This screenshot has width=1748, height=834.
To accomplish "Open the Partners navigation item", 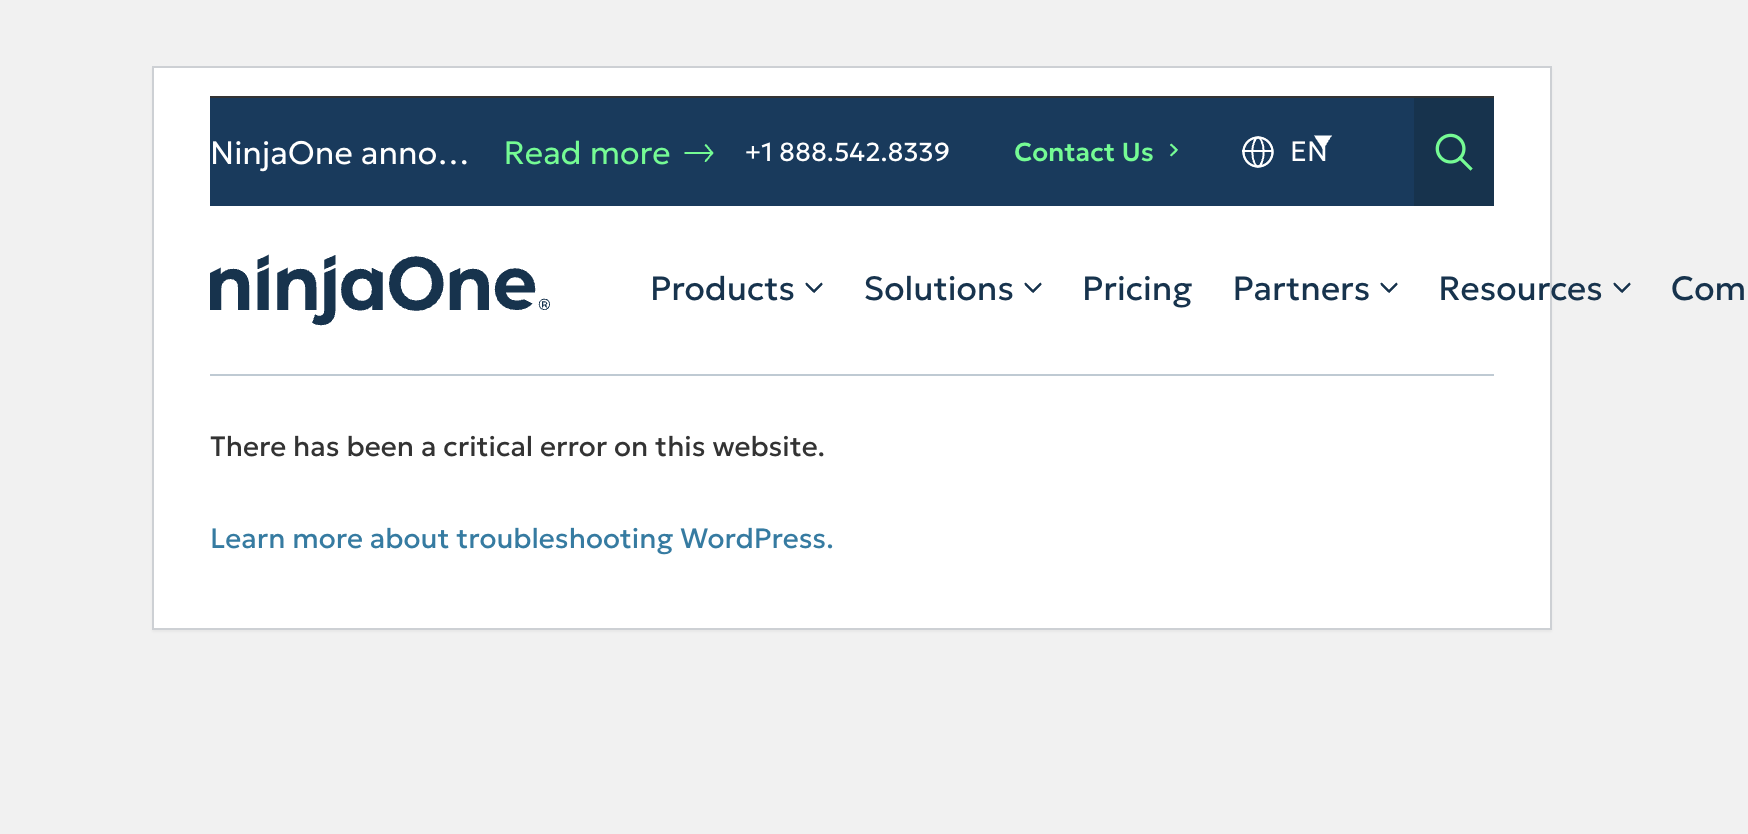I will [1301, 289].
